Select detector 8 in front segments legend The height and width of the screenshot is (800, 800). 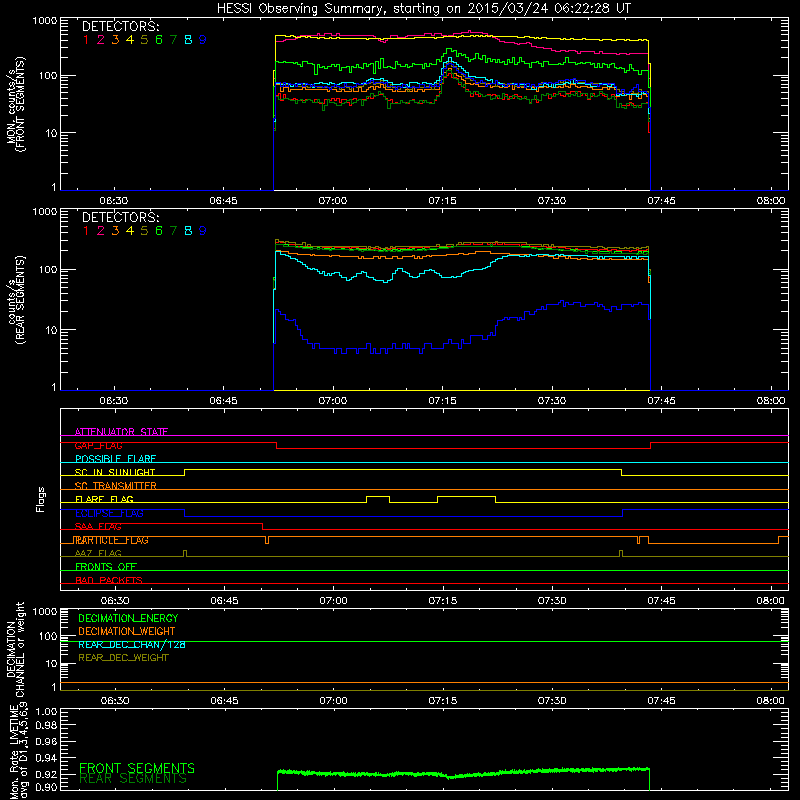pos(188,40)
